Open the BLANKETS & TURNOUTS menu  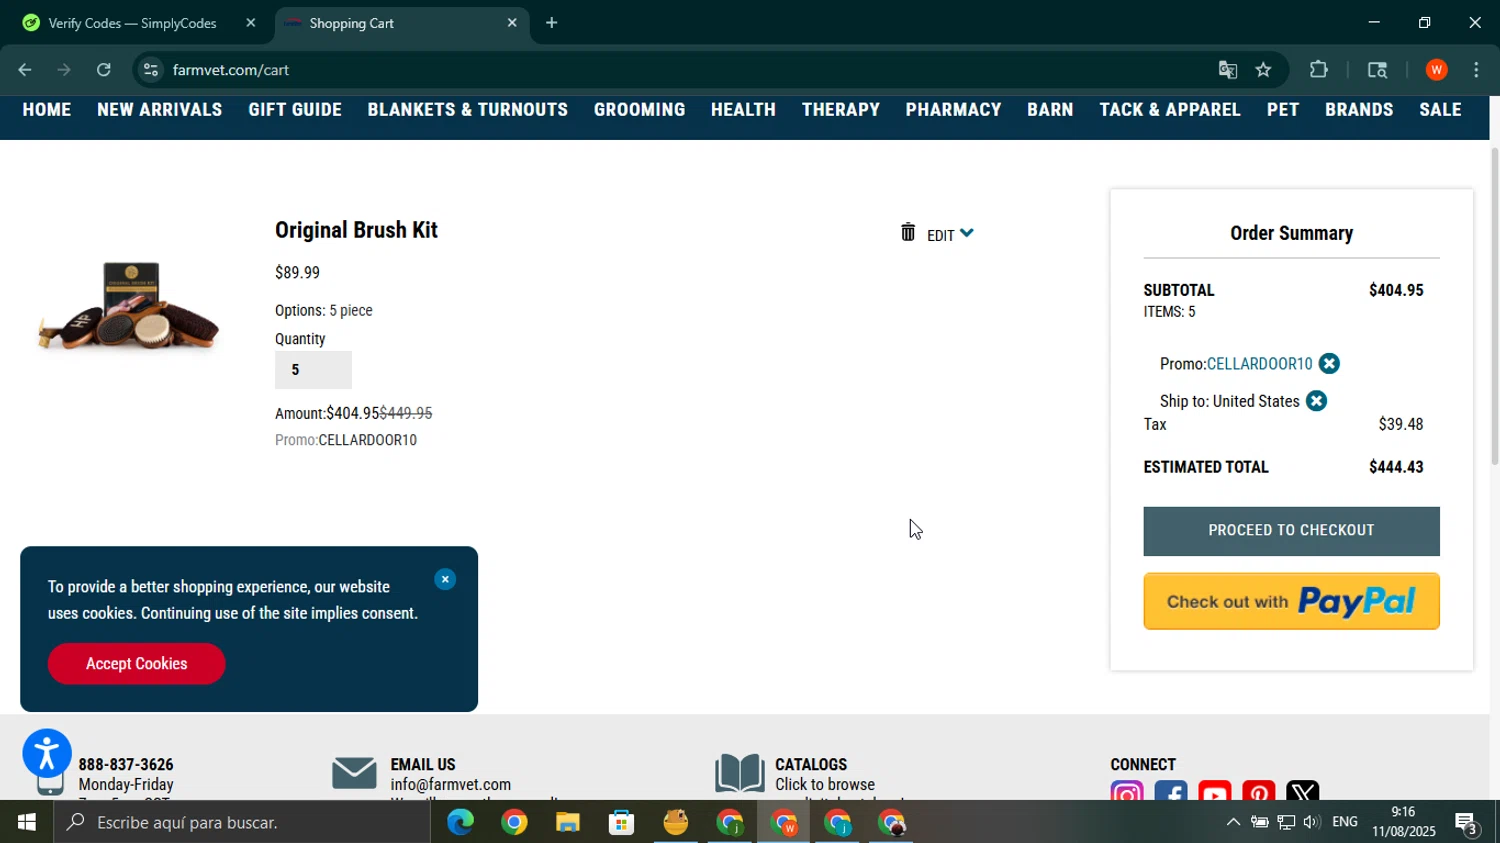tap(468, 110)
